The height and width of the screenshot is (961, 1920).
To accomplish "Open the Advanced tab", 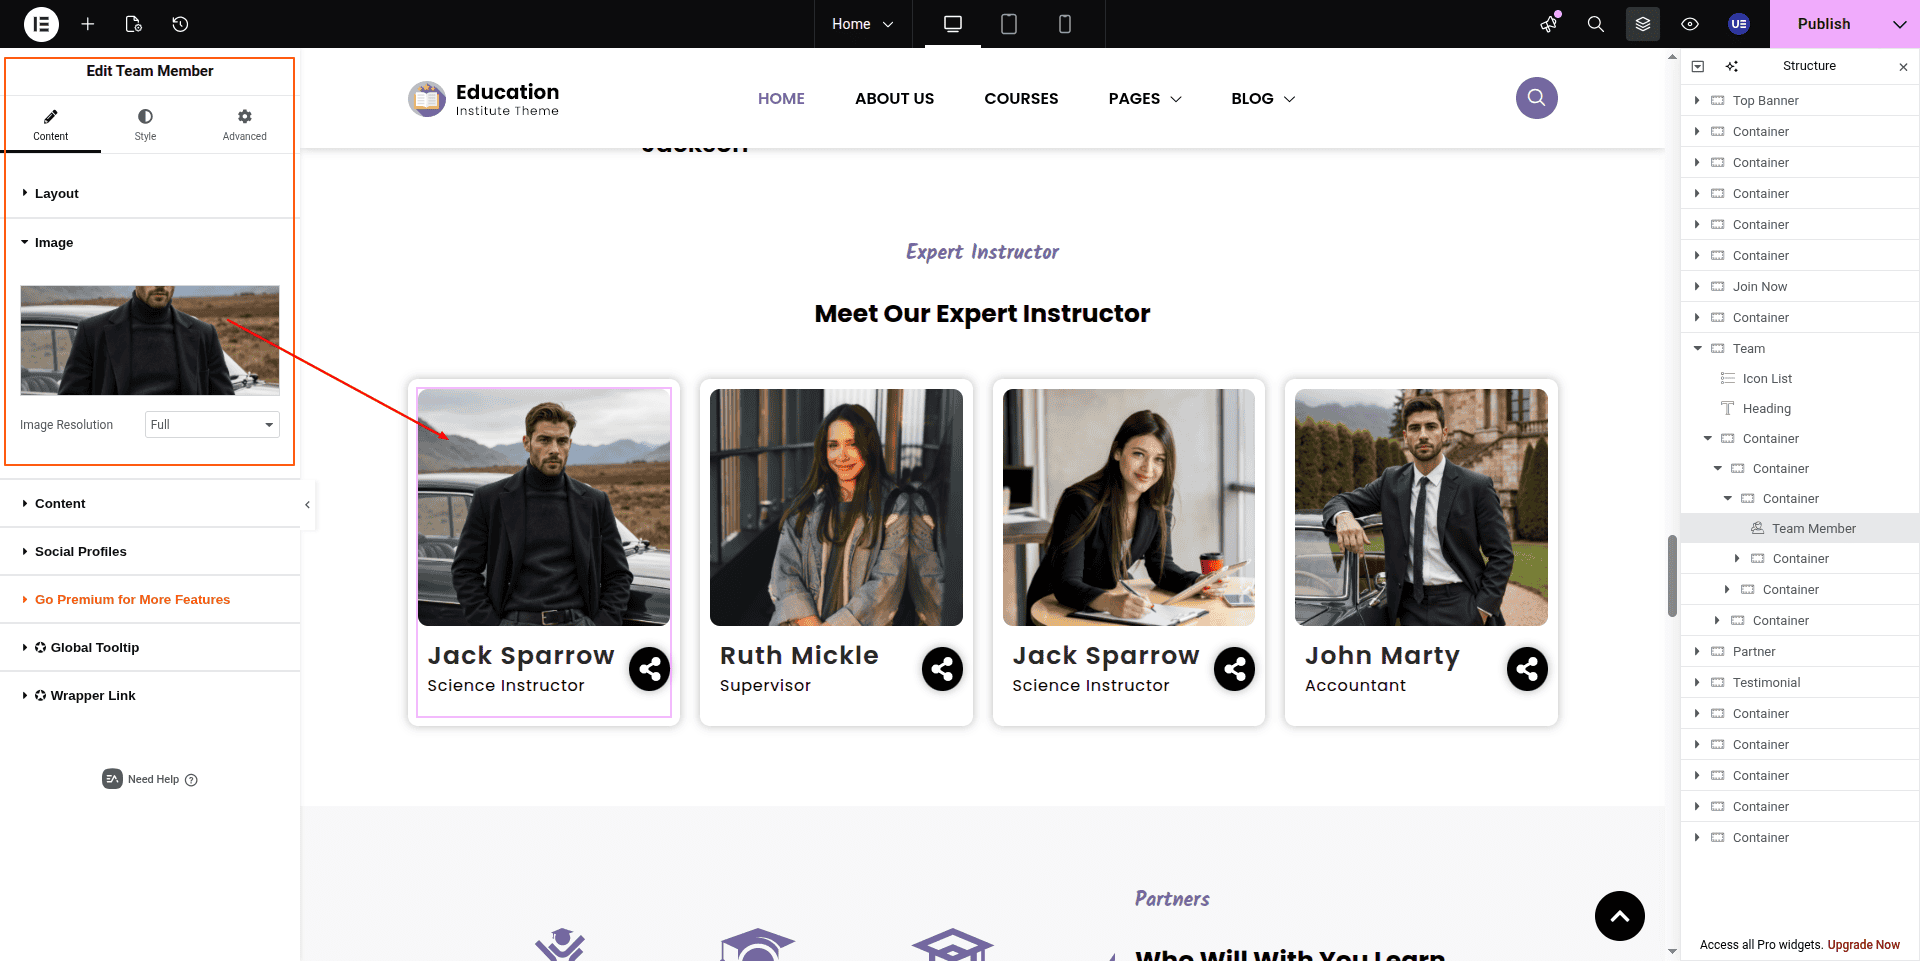I will click(244, 125).
